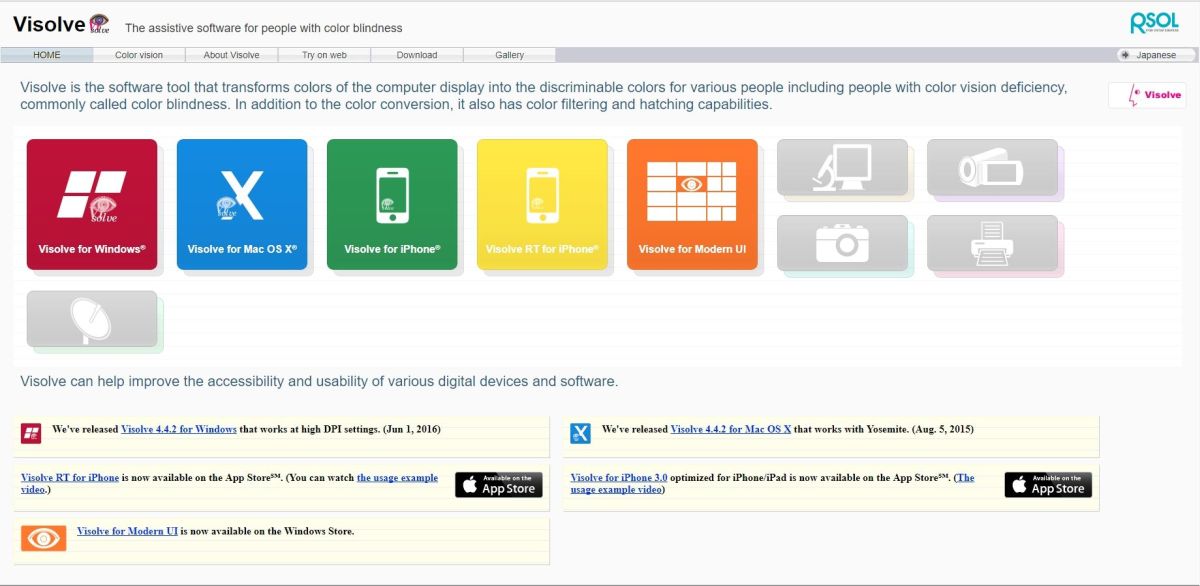The image size is (1200, 586).
Task: Click the gray satellite dish tile
Action: [92, 319]
